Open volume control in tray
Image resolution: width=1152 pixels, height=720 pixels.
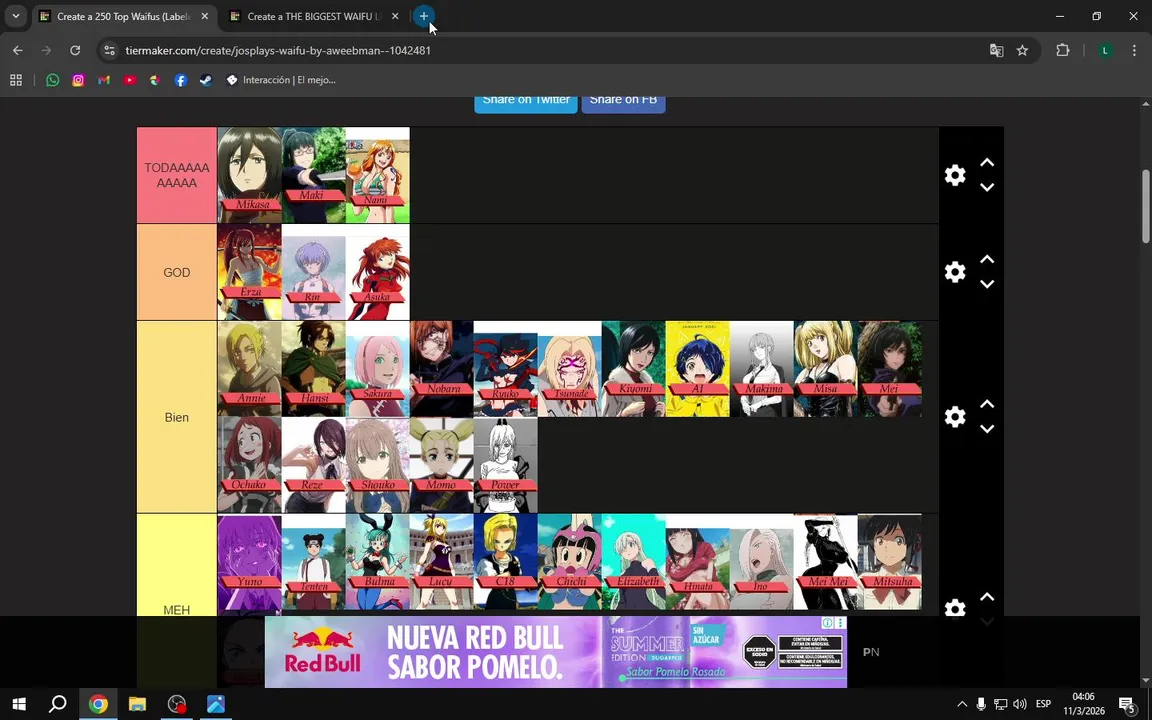pos(1020,704)
